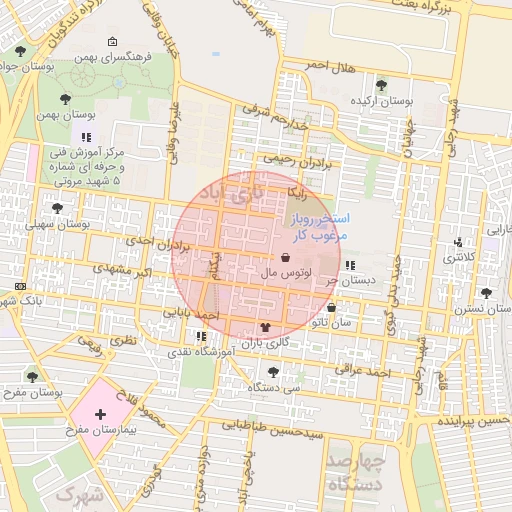Click the tree icon of بوستان مفرح
512x512 pixels.
[32, 377]
